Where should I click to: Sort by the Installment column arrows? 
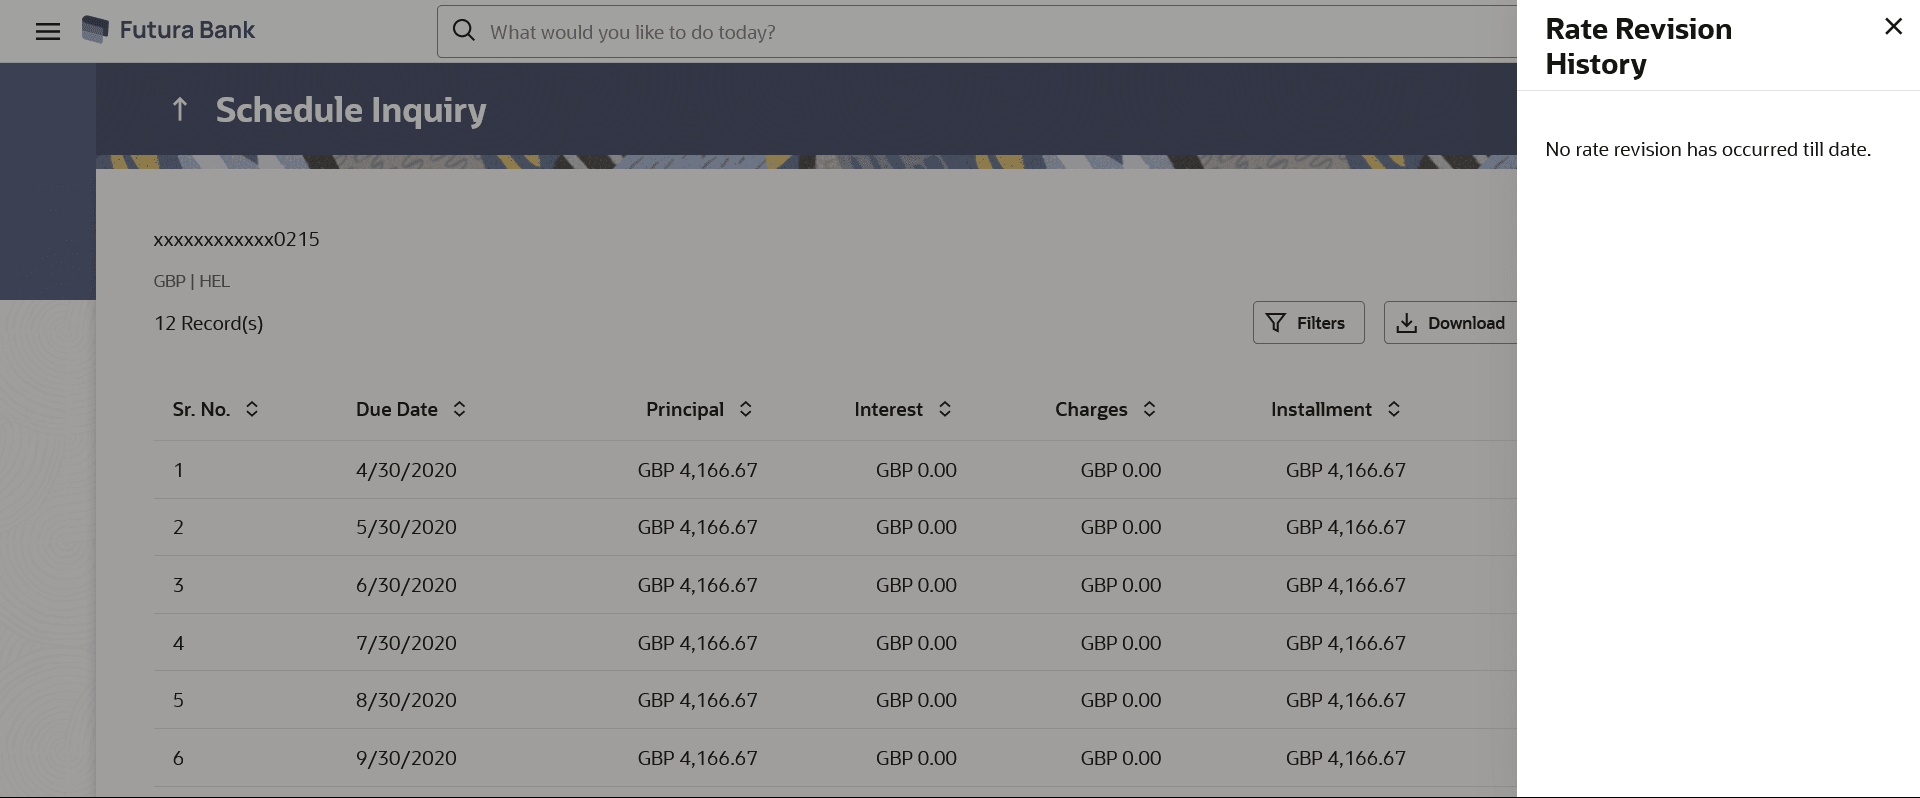tap(1393, 409)
